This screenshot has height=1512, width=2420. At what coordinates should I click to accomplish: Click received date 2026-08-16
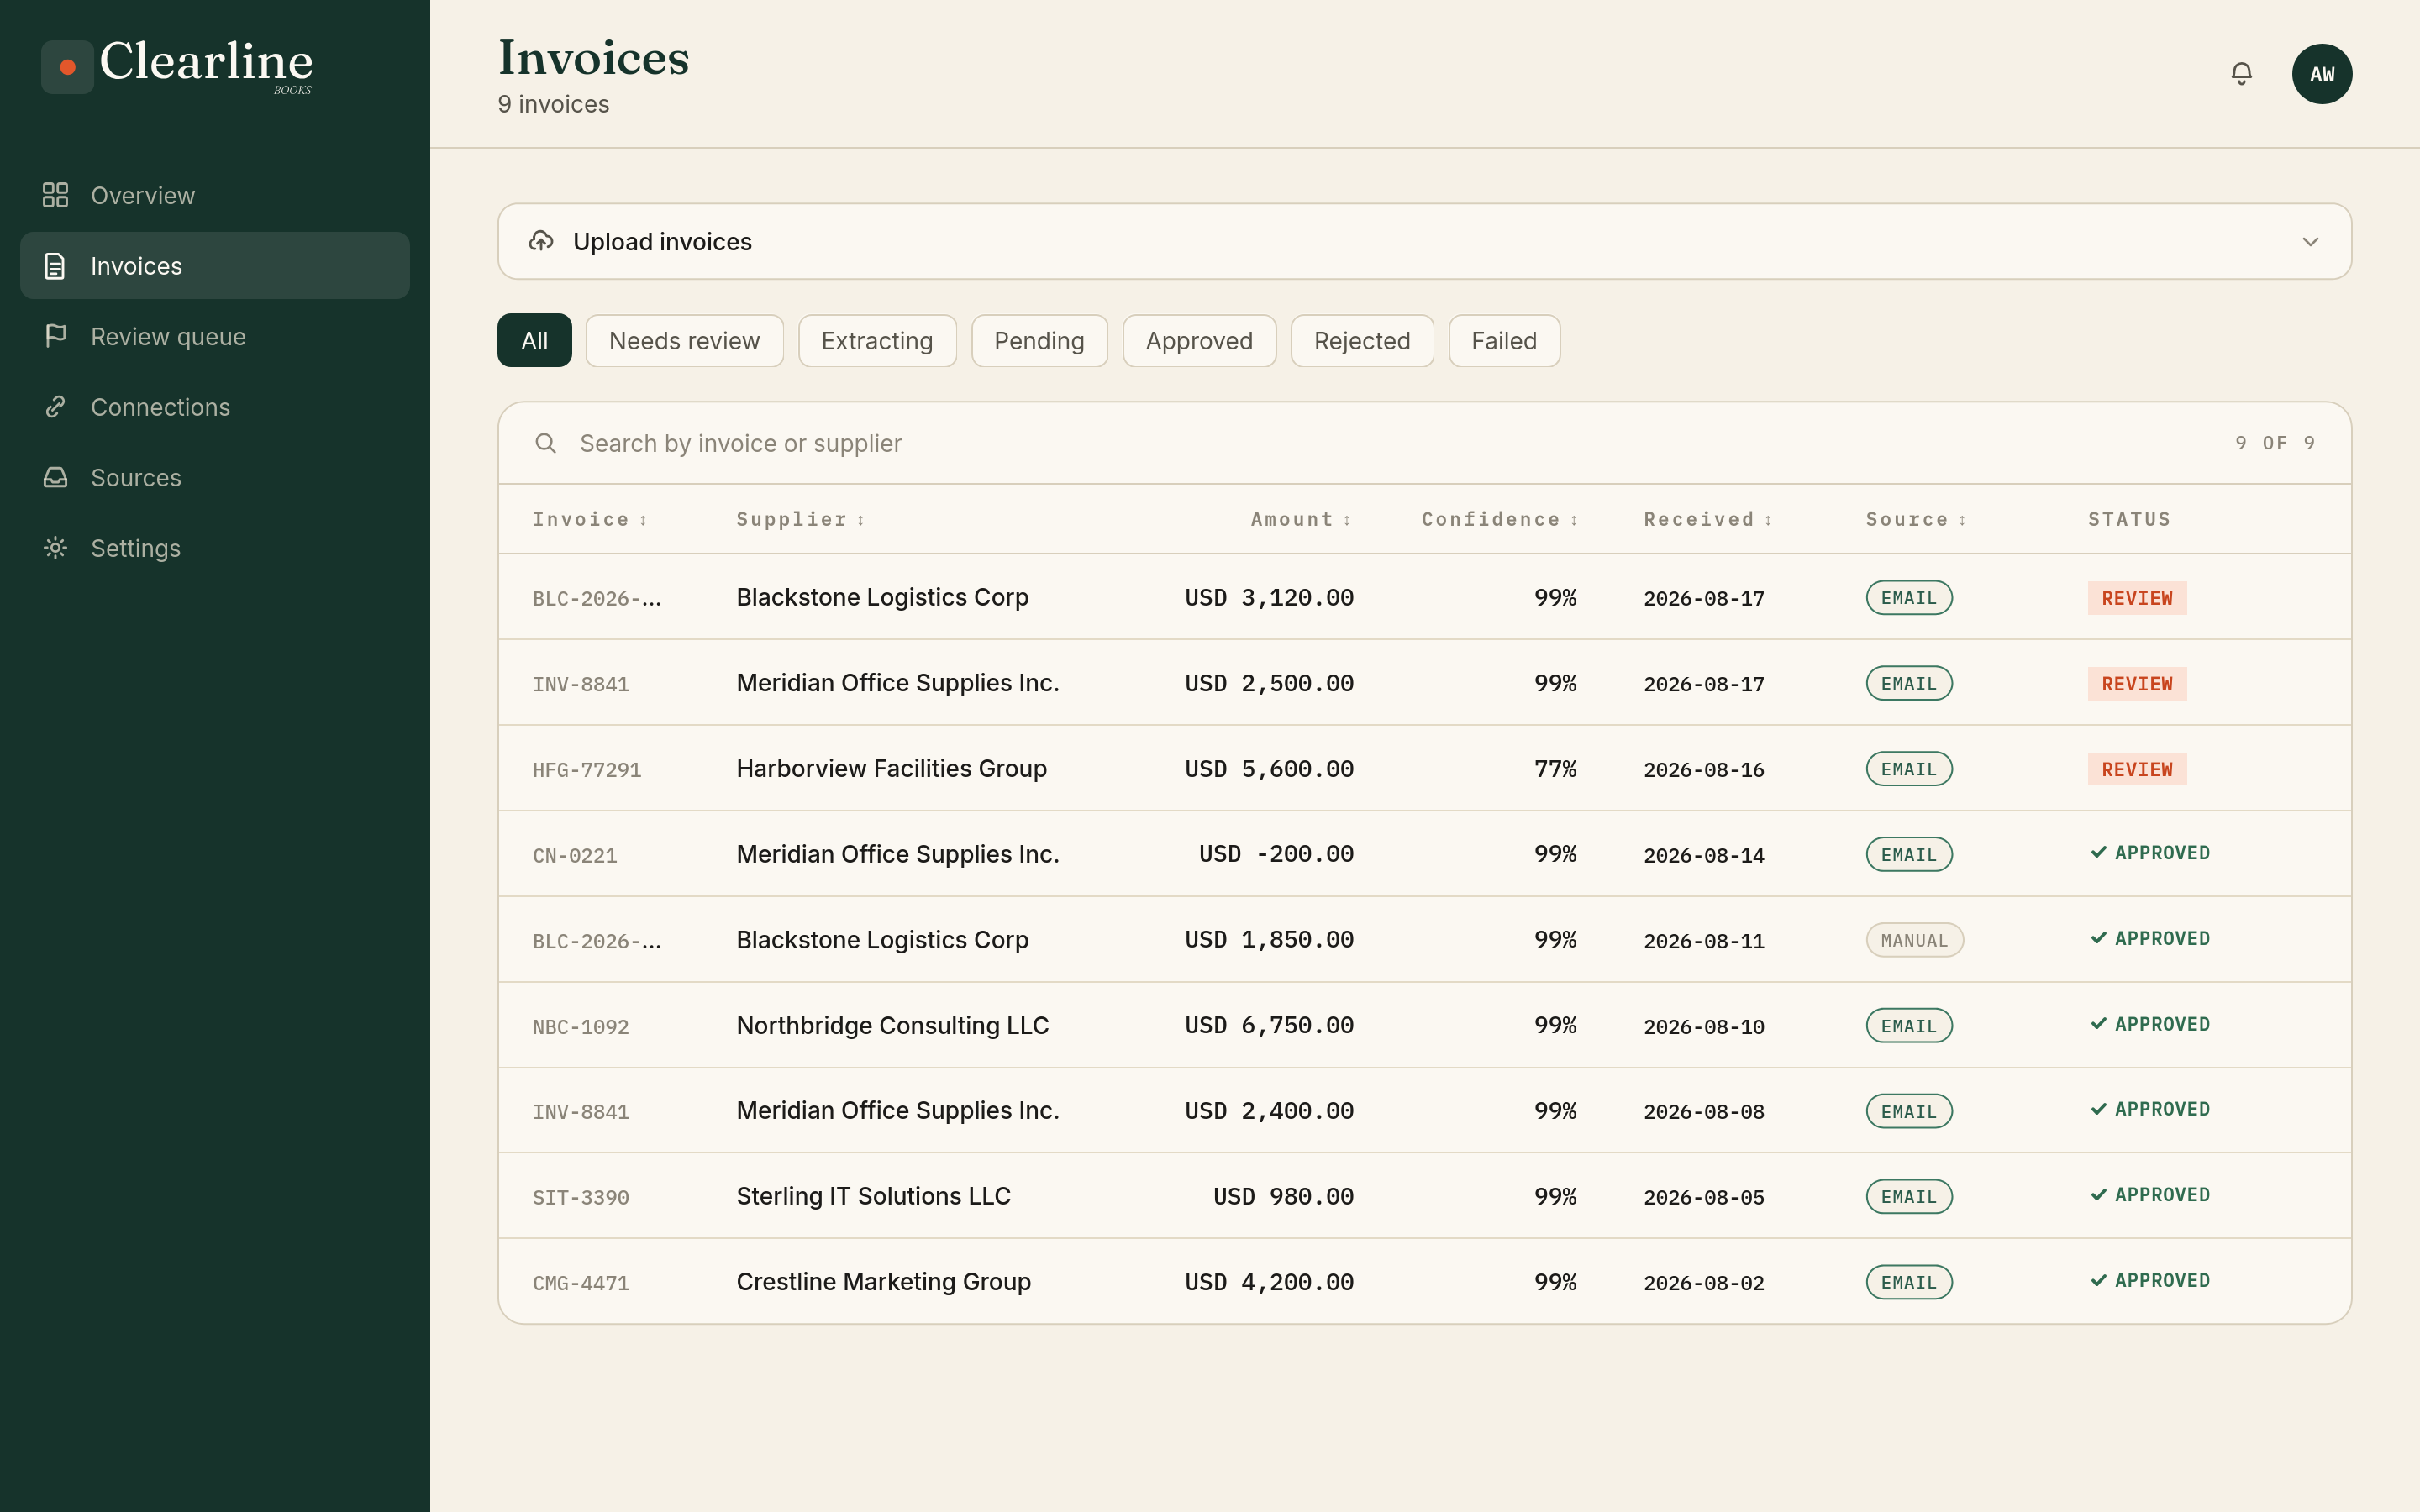coord(1704,770)
